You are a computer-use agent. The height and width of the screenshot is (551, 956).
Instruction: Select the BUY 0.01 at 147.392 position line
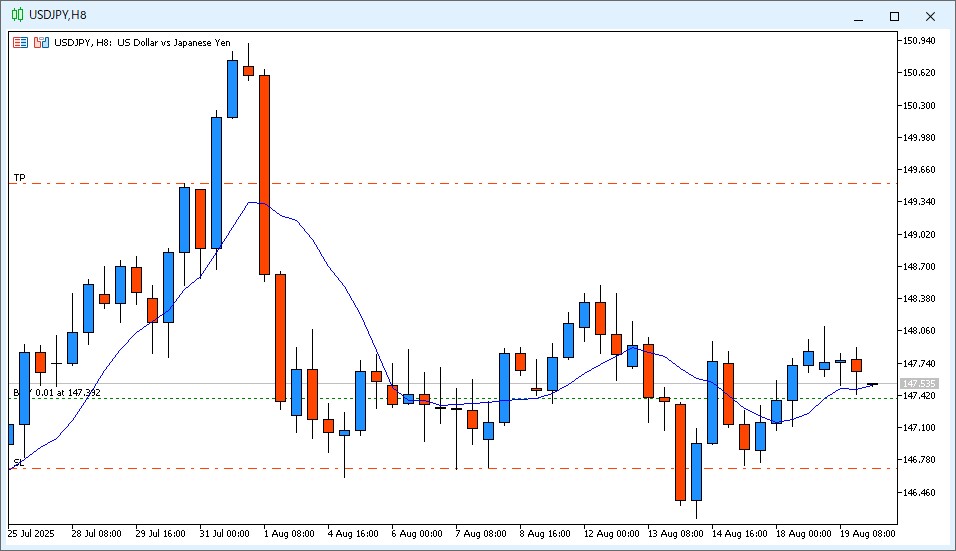452,399
